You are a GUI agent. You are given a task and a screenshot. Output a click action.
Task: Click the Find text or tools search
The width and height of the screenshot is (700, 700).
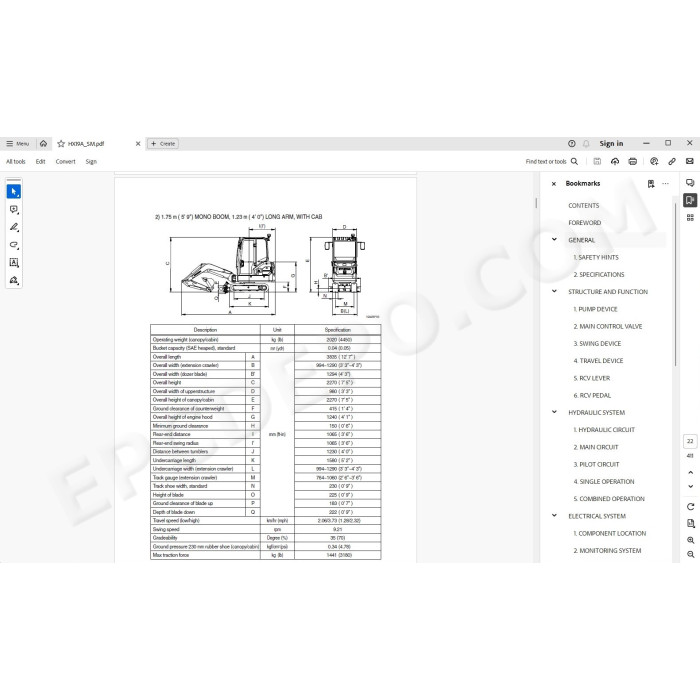point(552,162)
